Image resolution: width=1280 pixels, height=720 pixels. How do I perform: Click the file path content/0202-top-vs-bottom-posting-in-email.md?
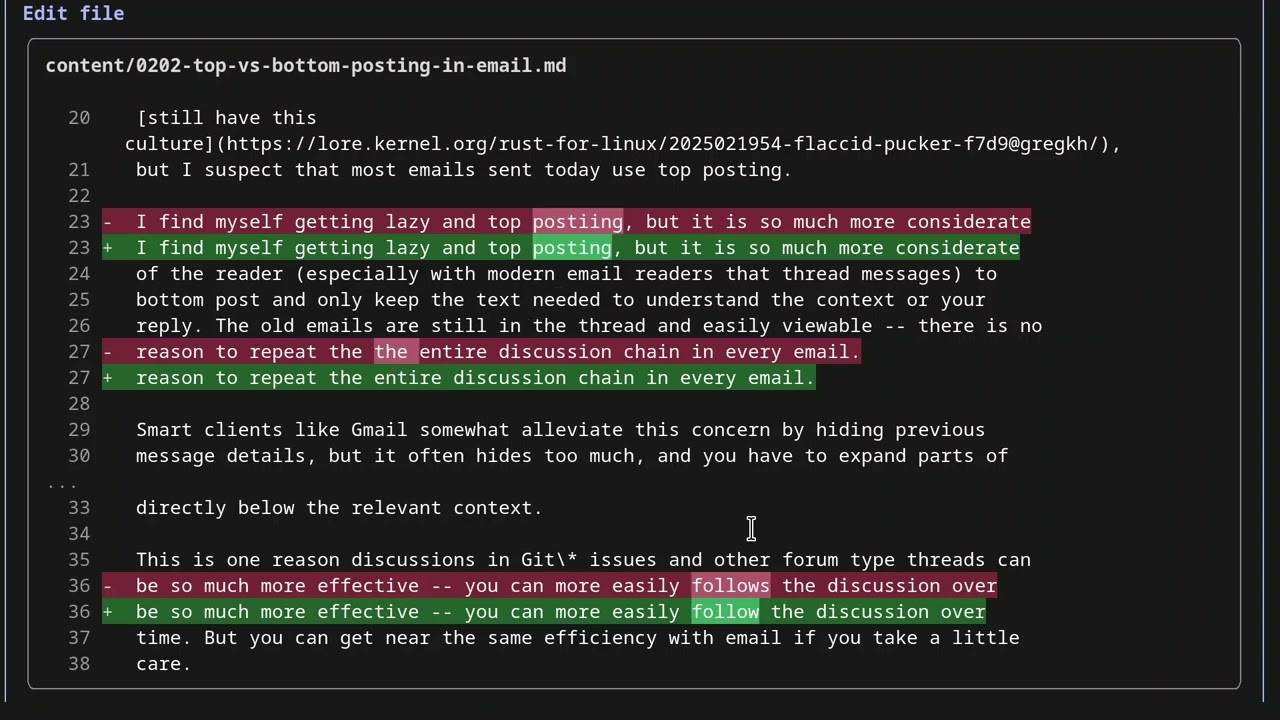click(x=306, y=66)
